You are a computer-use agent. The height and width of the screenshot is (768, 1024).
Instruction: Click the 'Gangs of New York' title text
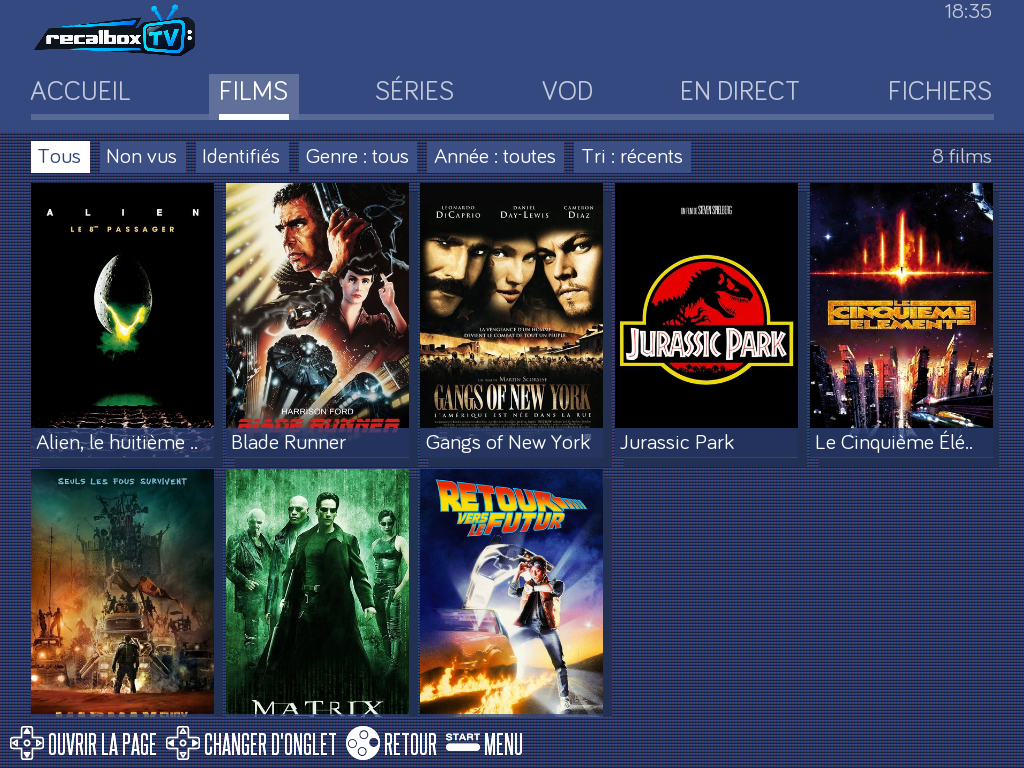pos(508,443)
